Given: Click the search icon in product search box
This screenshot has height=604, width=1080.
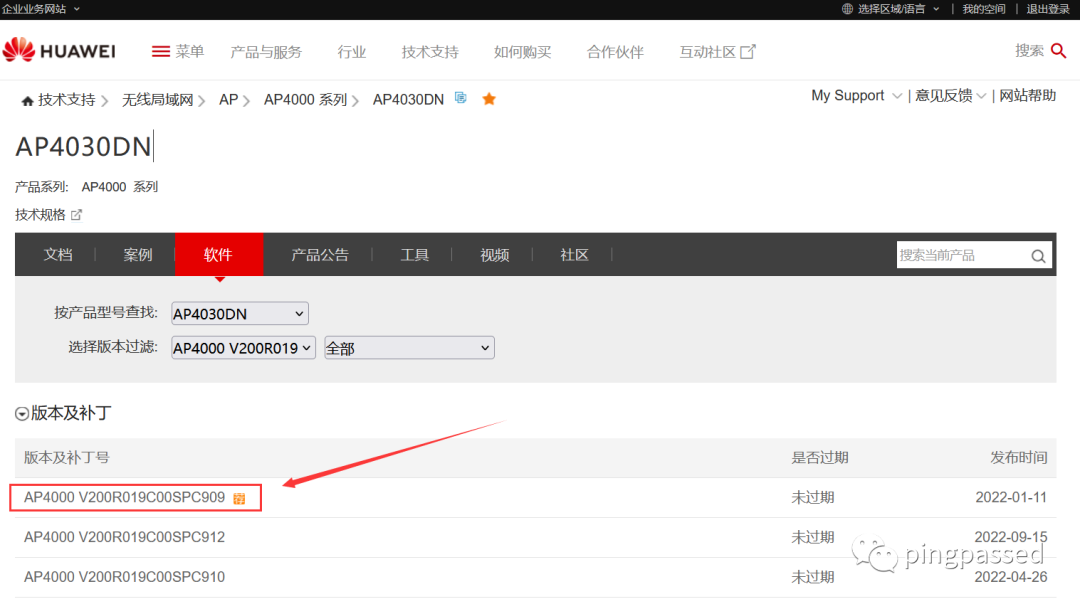Looking at the screenshot, I should pos(1038,256).
